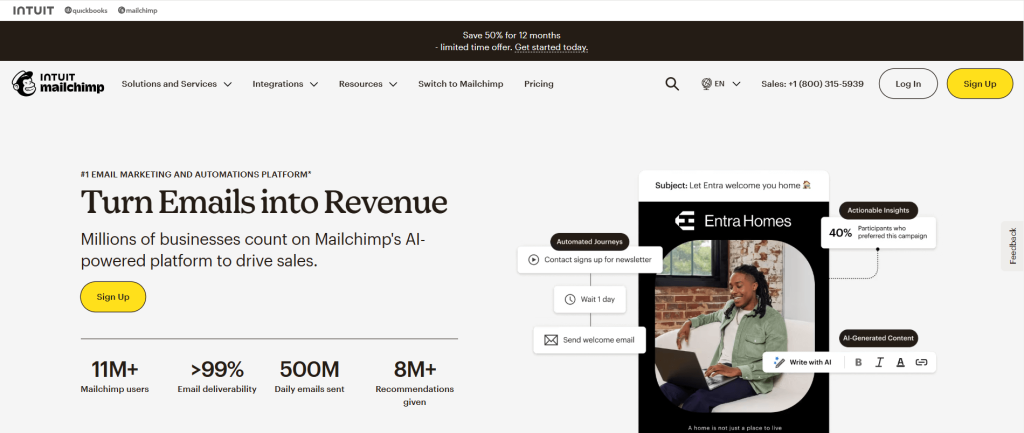Click the Sign Up button in header

[980, 84]
